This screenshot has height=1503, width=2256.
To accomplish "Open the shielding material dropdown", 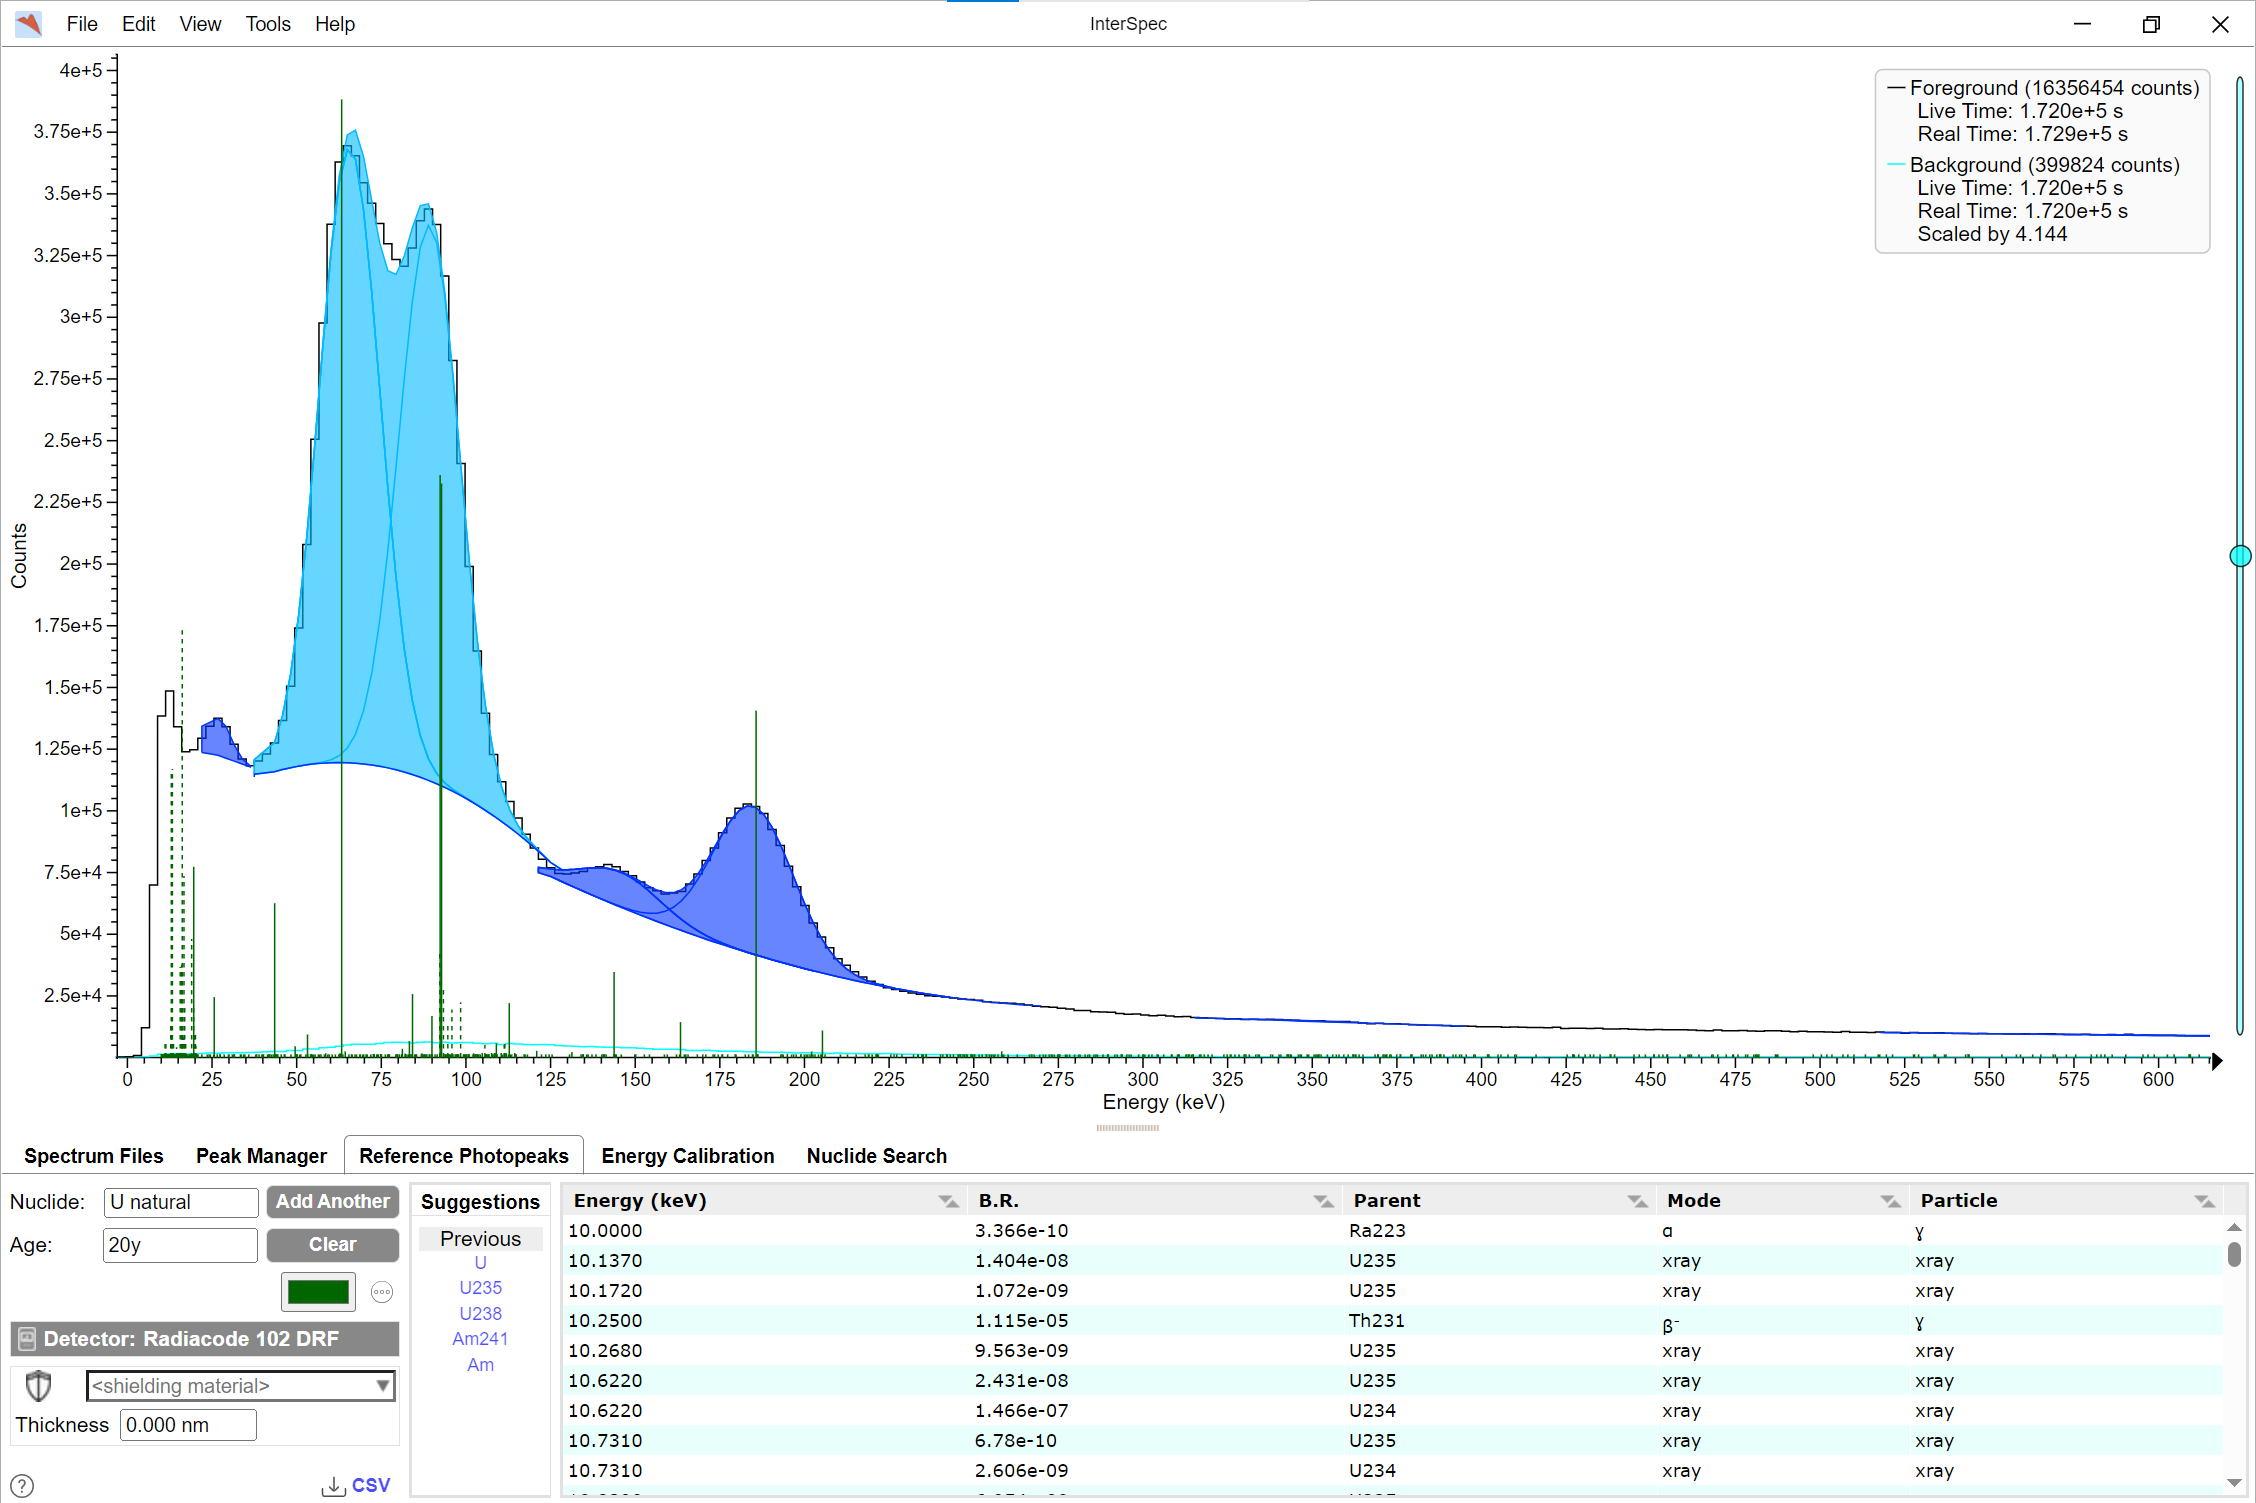I will [240, 1386].
